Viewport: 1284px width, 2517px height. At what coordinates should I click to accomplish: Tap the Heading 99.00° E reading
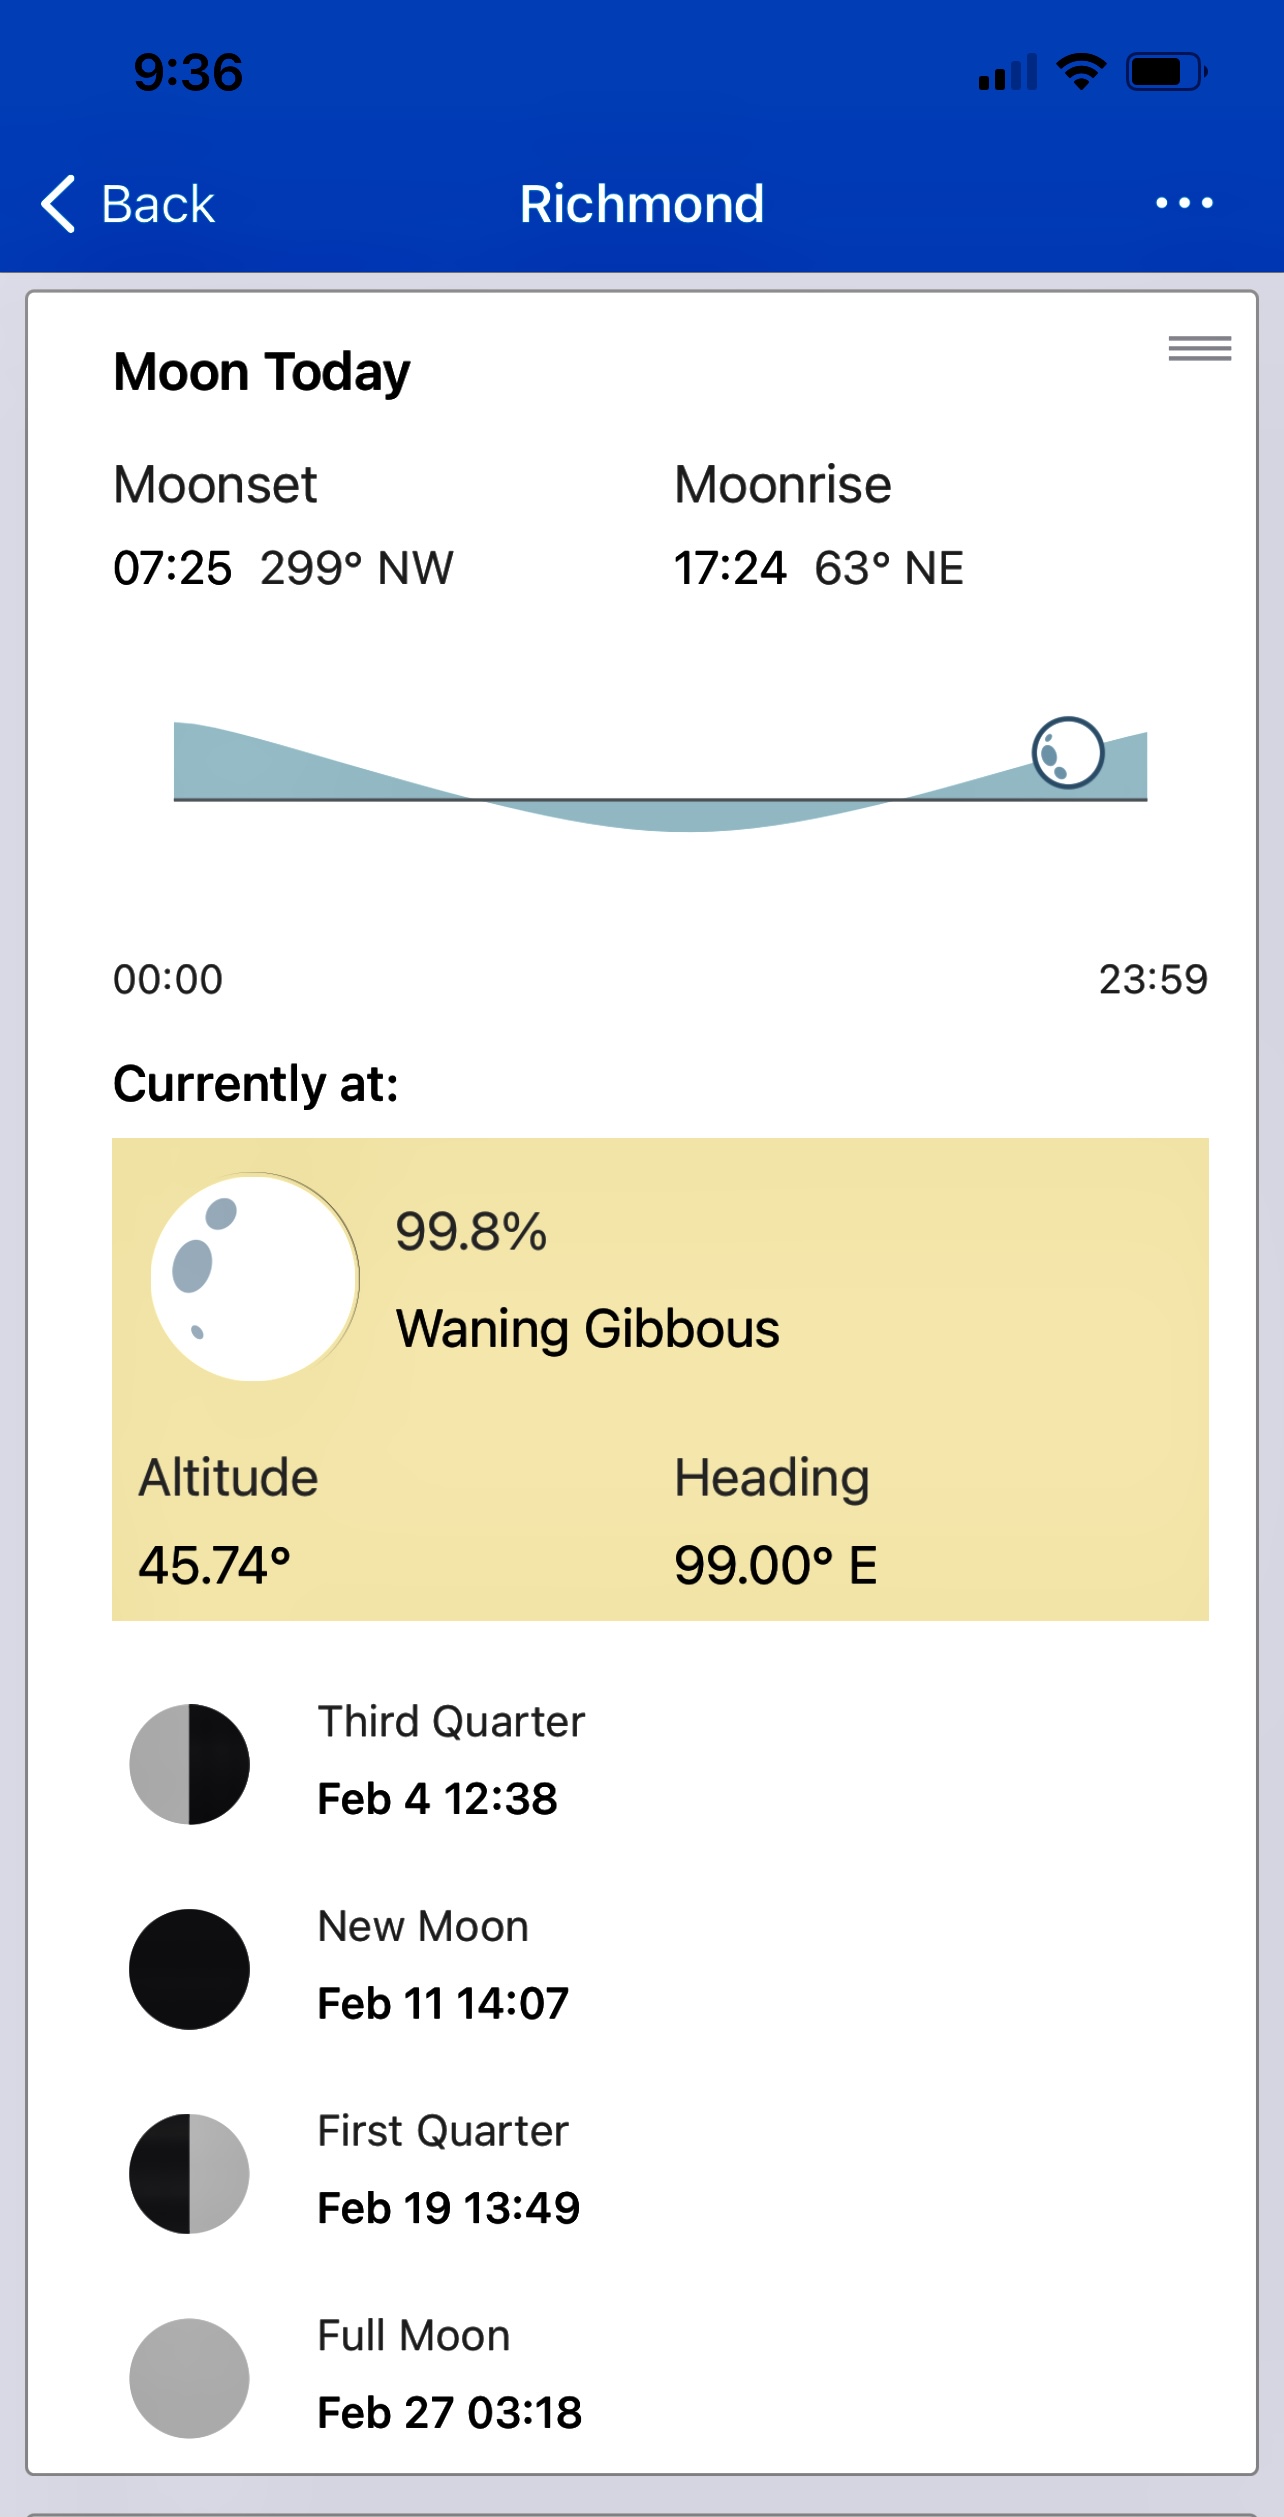pyautogui.click(x=775, y=1565)
